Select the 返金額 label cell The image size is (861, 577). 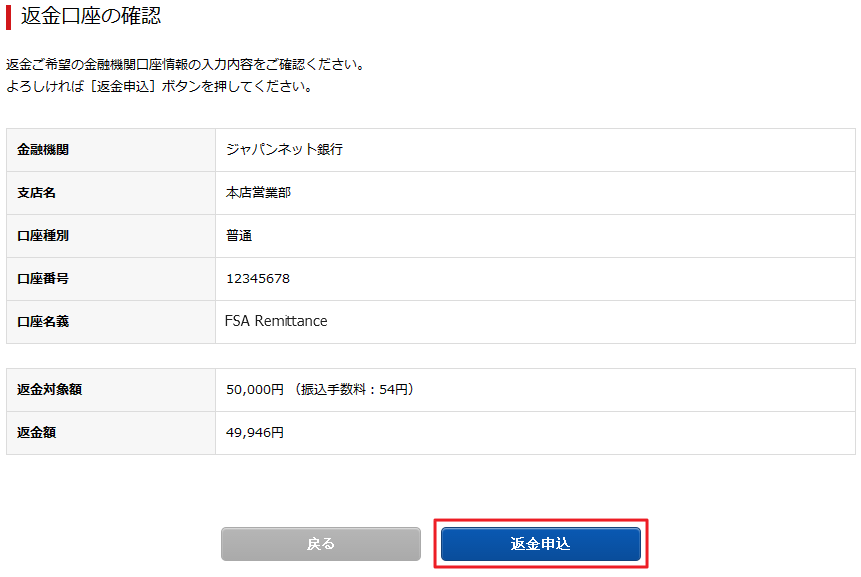click(111, 433)
